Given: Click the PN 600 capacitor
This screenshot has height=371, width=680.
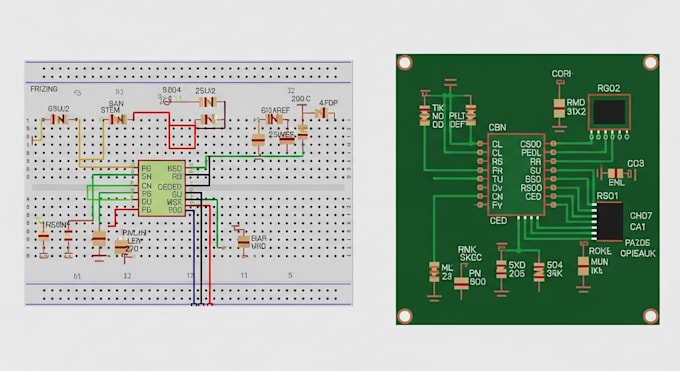Looking at the screenshot, I should point(461,283).
